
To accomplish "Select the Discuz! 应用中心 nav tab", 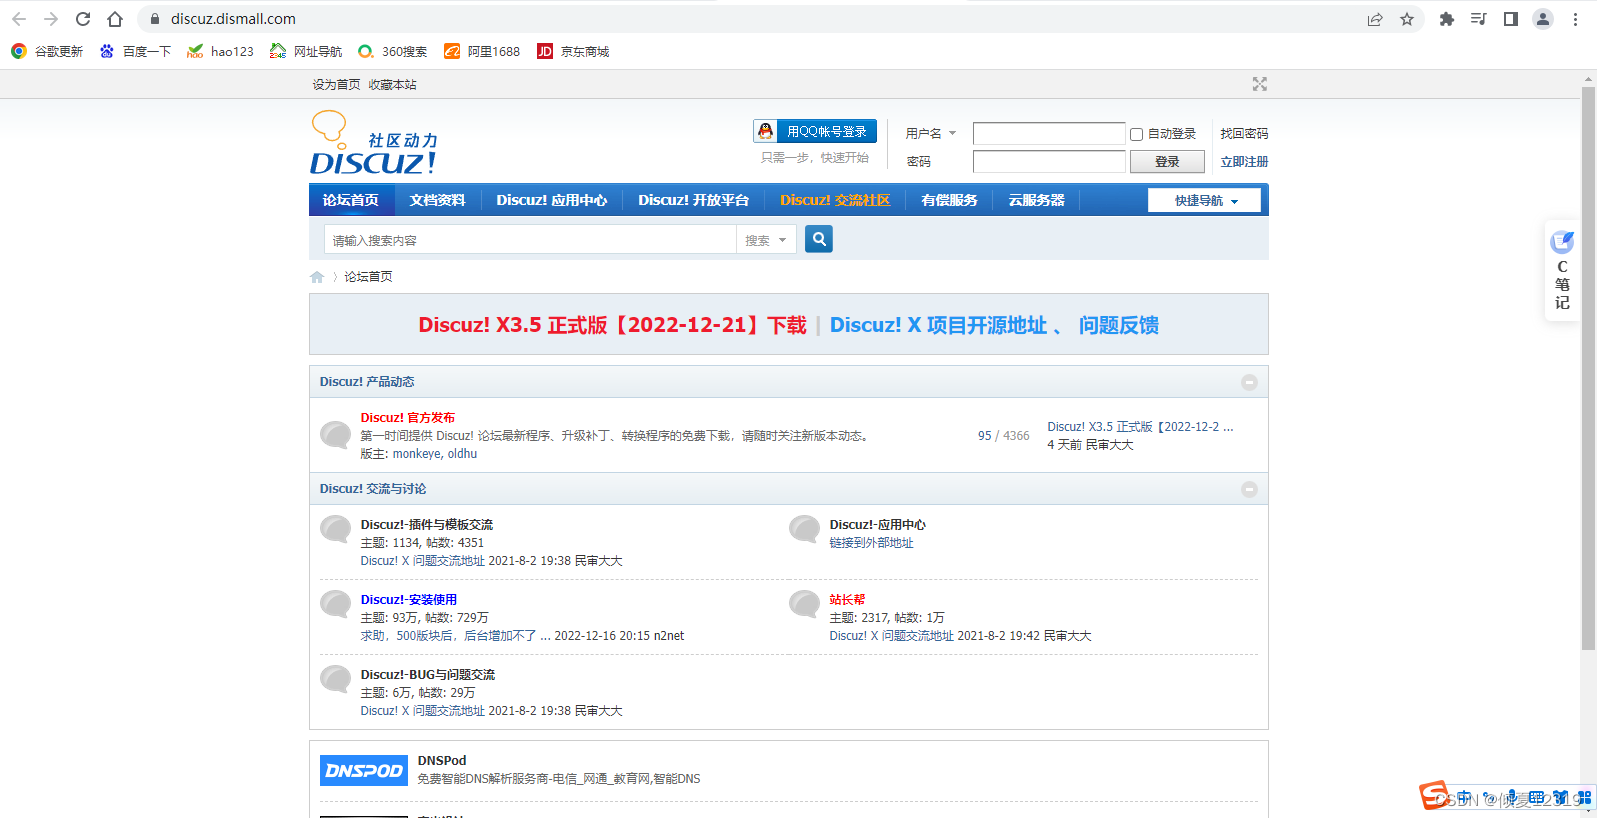I will [552, 200].
